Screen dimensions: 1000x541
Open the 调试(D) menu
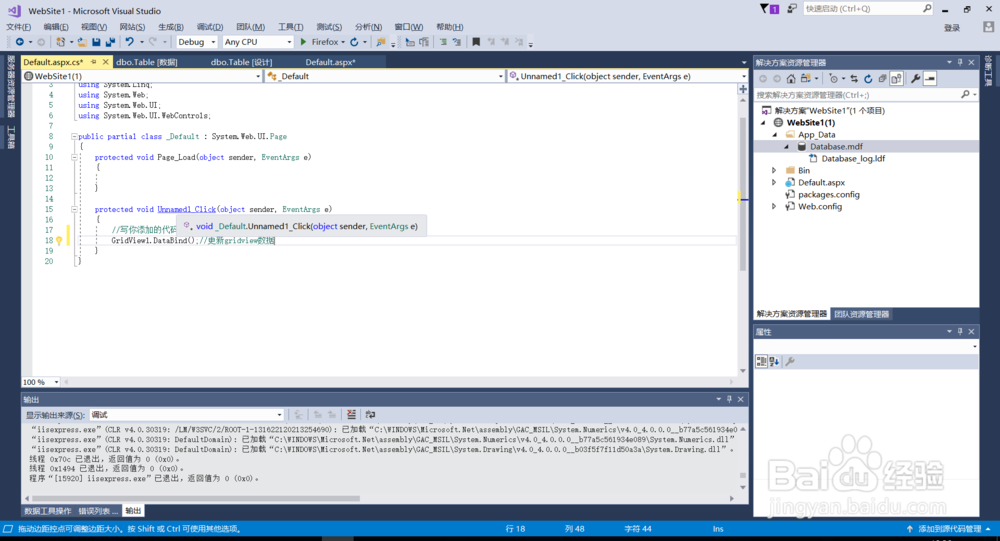[x=210, y=27]
